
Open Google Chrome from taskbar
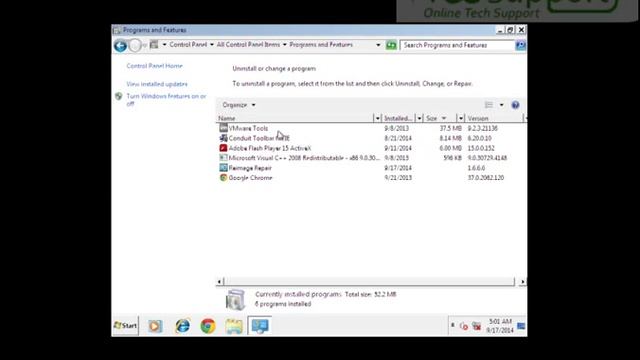click(x=208, y=326)
